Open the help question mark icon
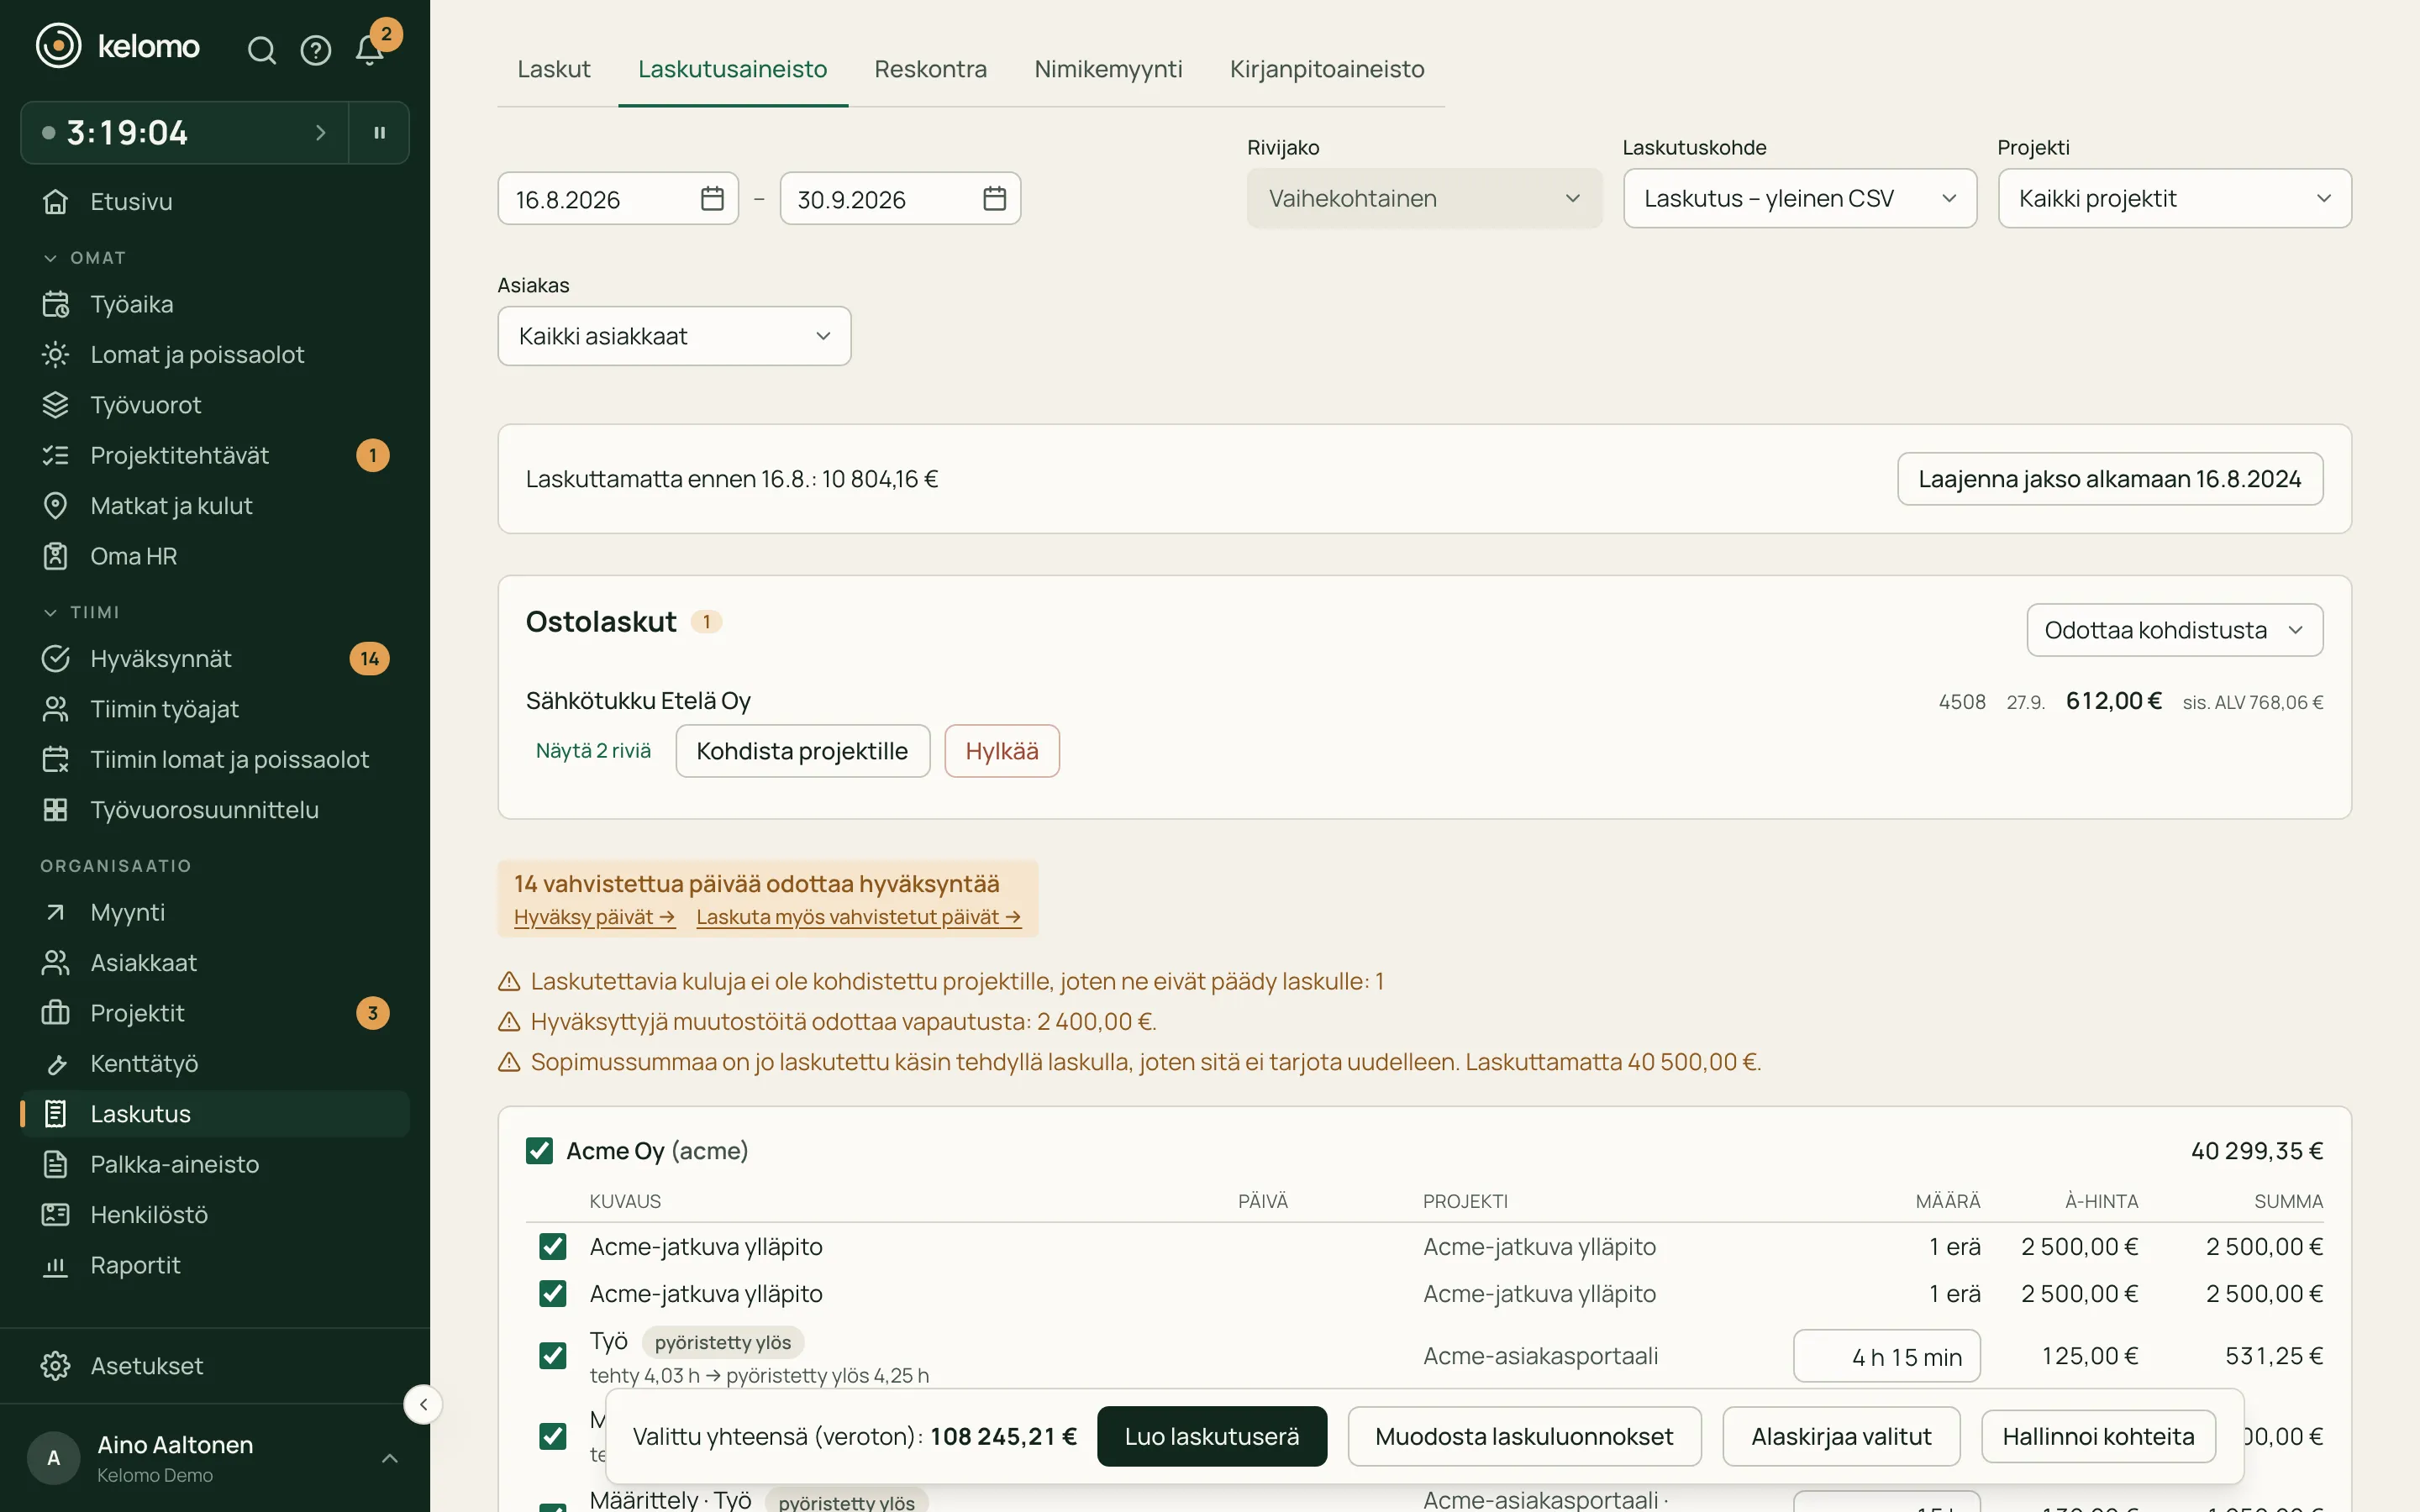2420x1512 pixels. [316, 50]
